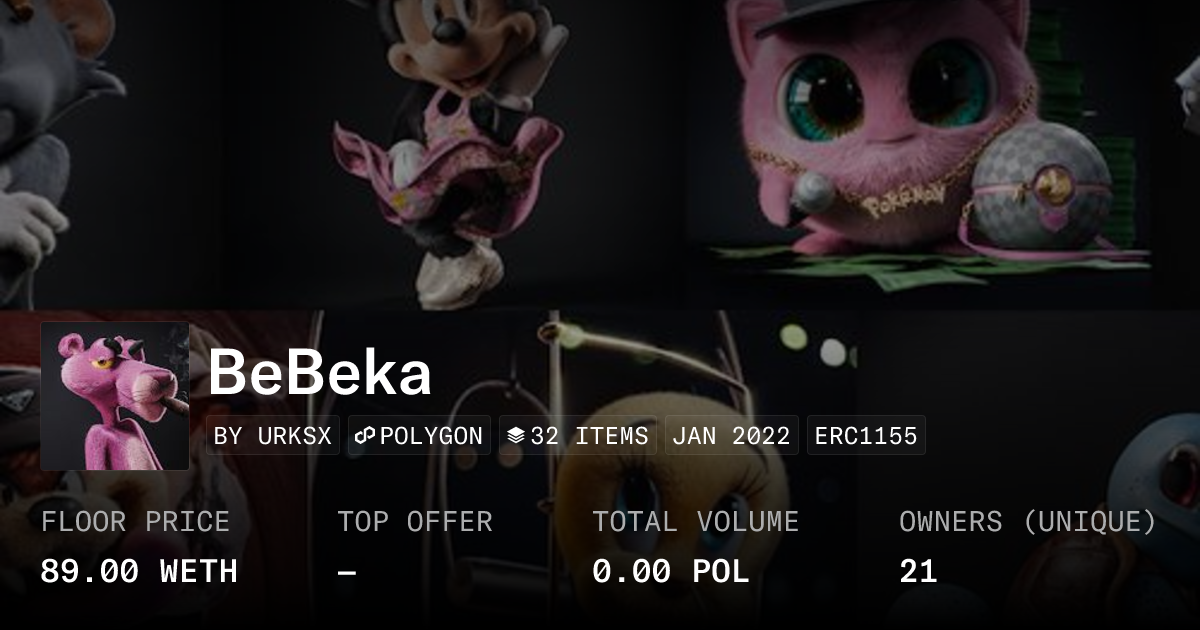
Task: Select the 89.00 WETH floor price value
Action: click(139, 572)
